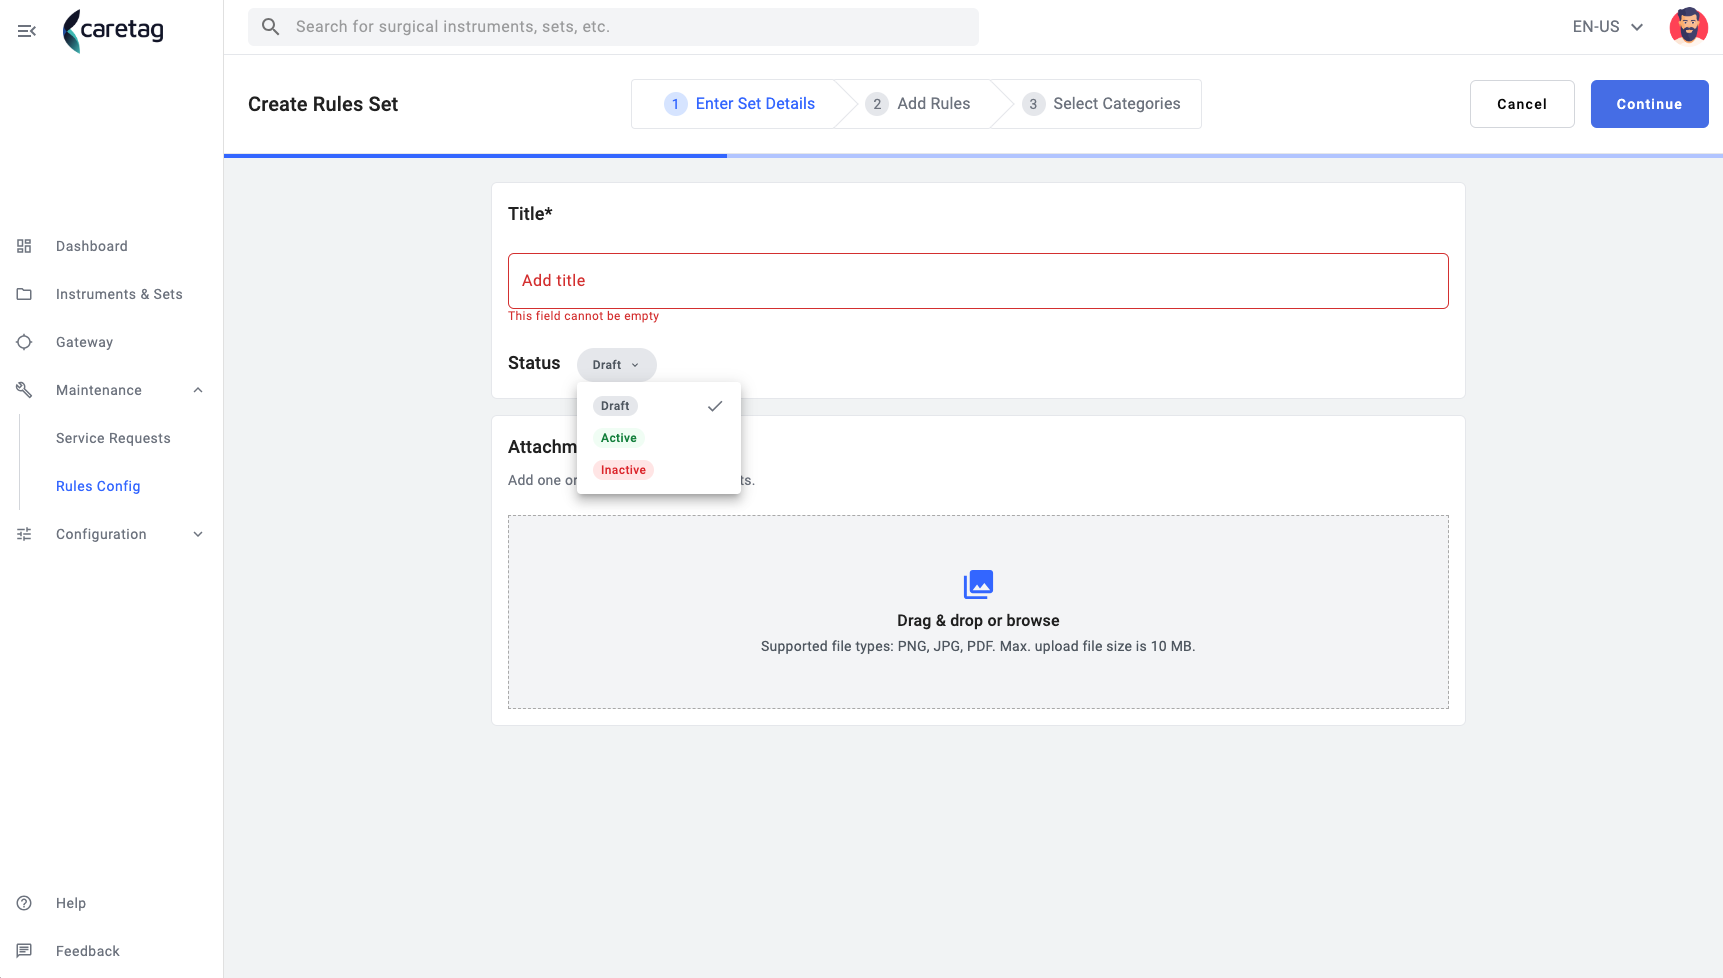Click the Feedback chat icon

pyautogui.click(x=24, y=951)
